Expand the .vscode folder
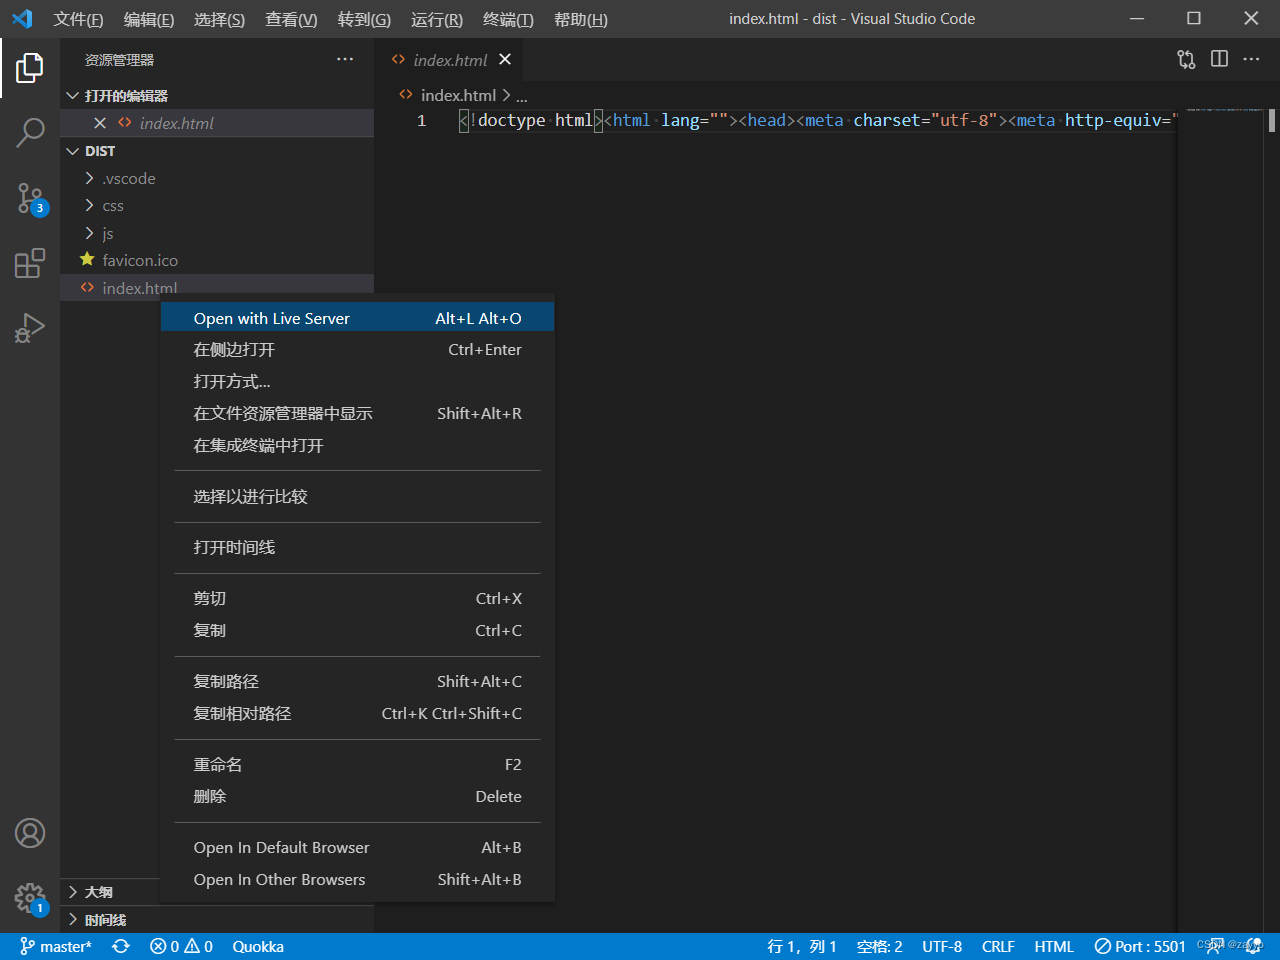 click(x=217, y=178)
